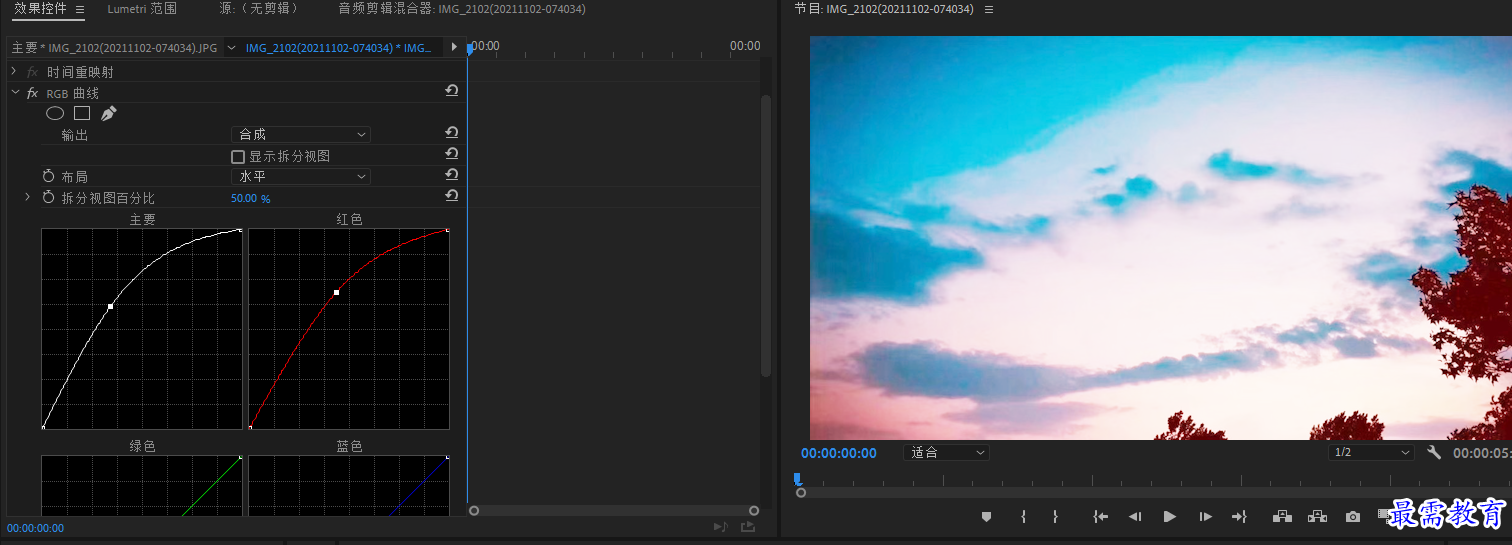Click the 绿色 curve graph

pyautogui.click(x=142, y=486)
